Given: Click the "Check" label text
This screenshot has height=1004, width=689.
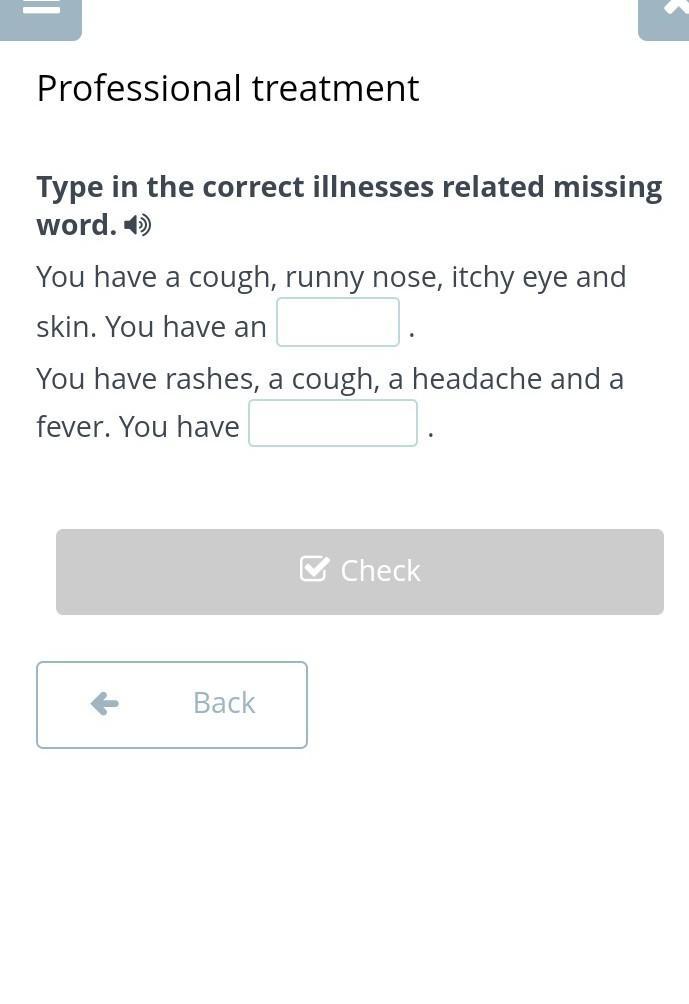Looking at the screenshot, I should (x=380, y=570).
